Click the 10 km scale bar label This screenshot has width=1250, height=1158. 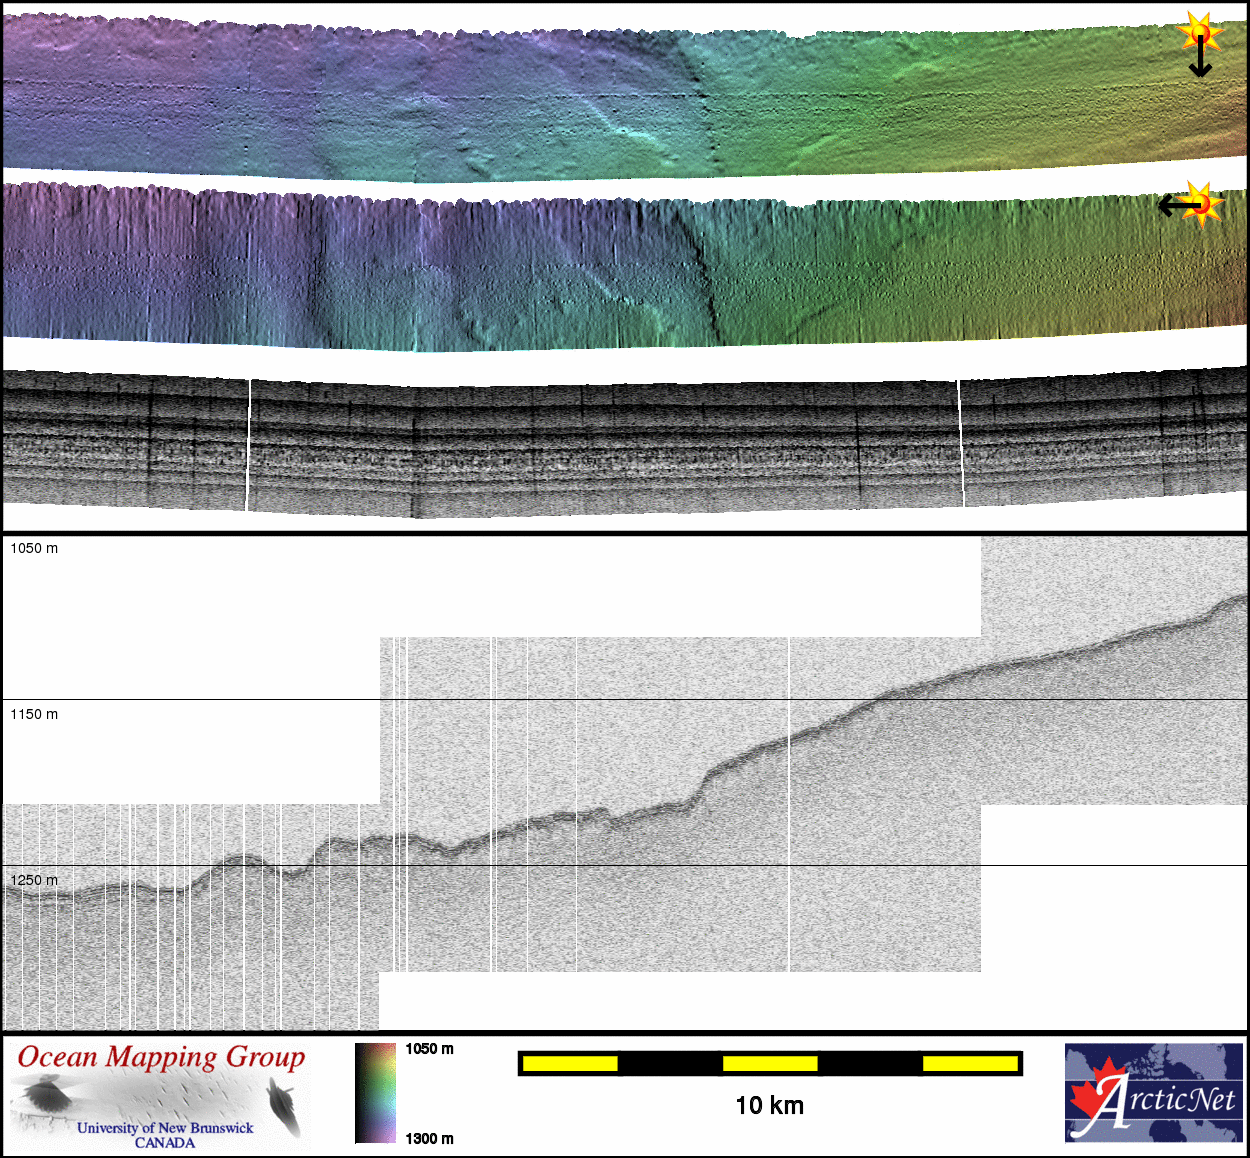pyautogui.click(x=769, y=1105)
